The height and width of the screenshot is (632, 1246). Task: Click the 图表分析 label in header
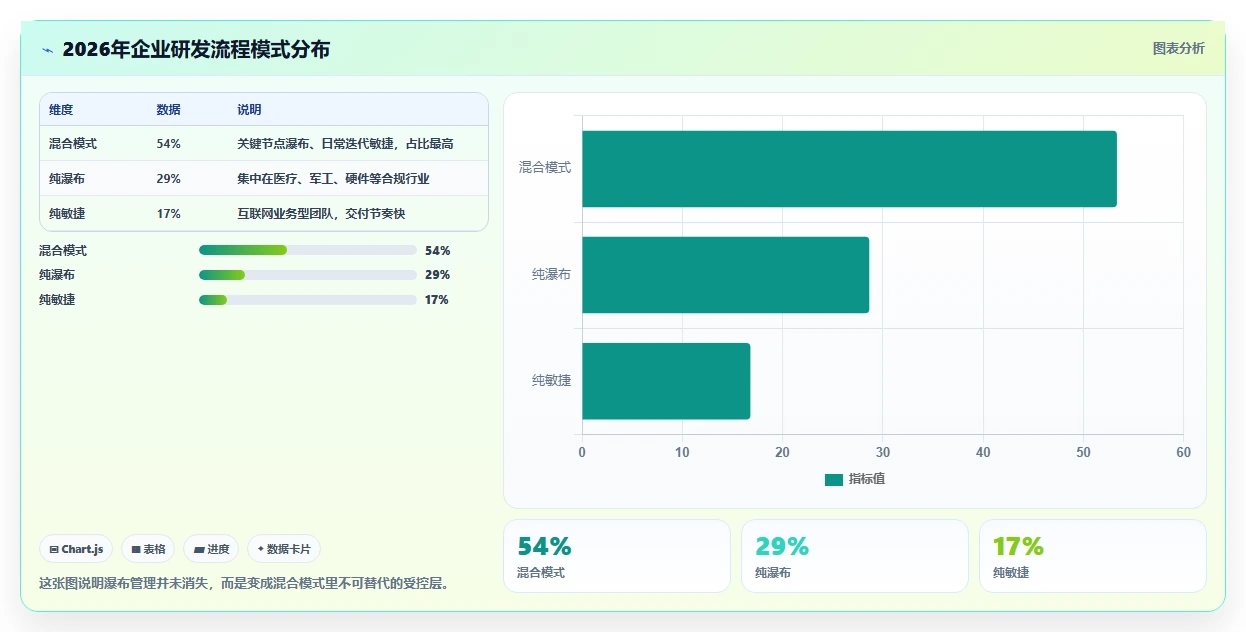point(1178,48)
